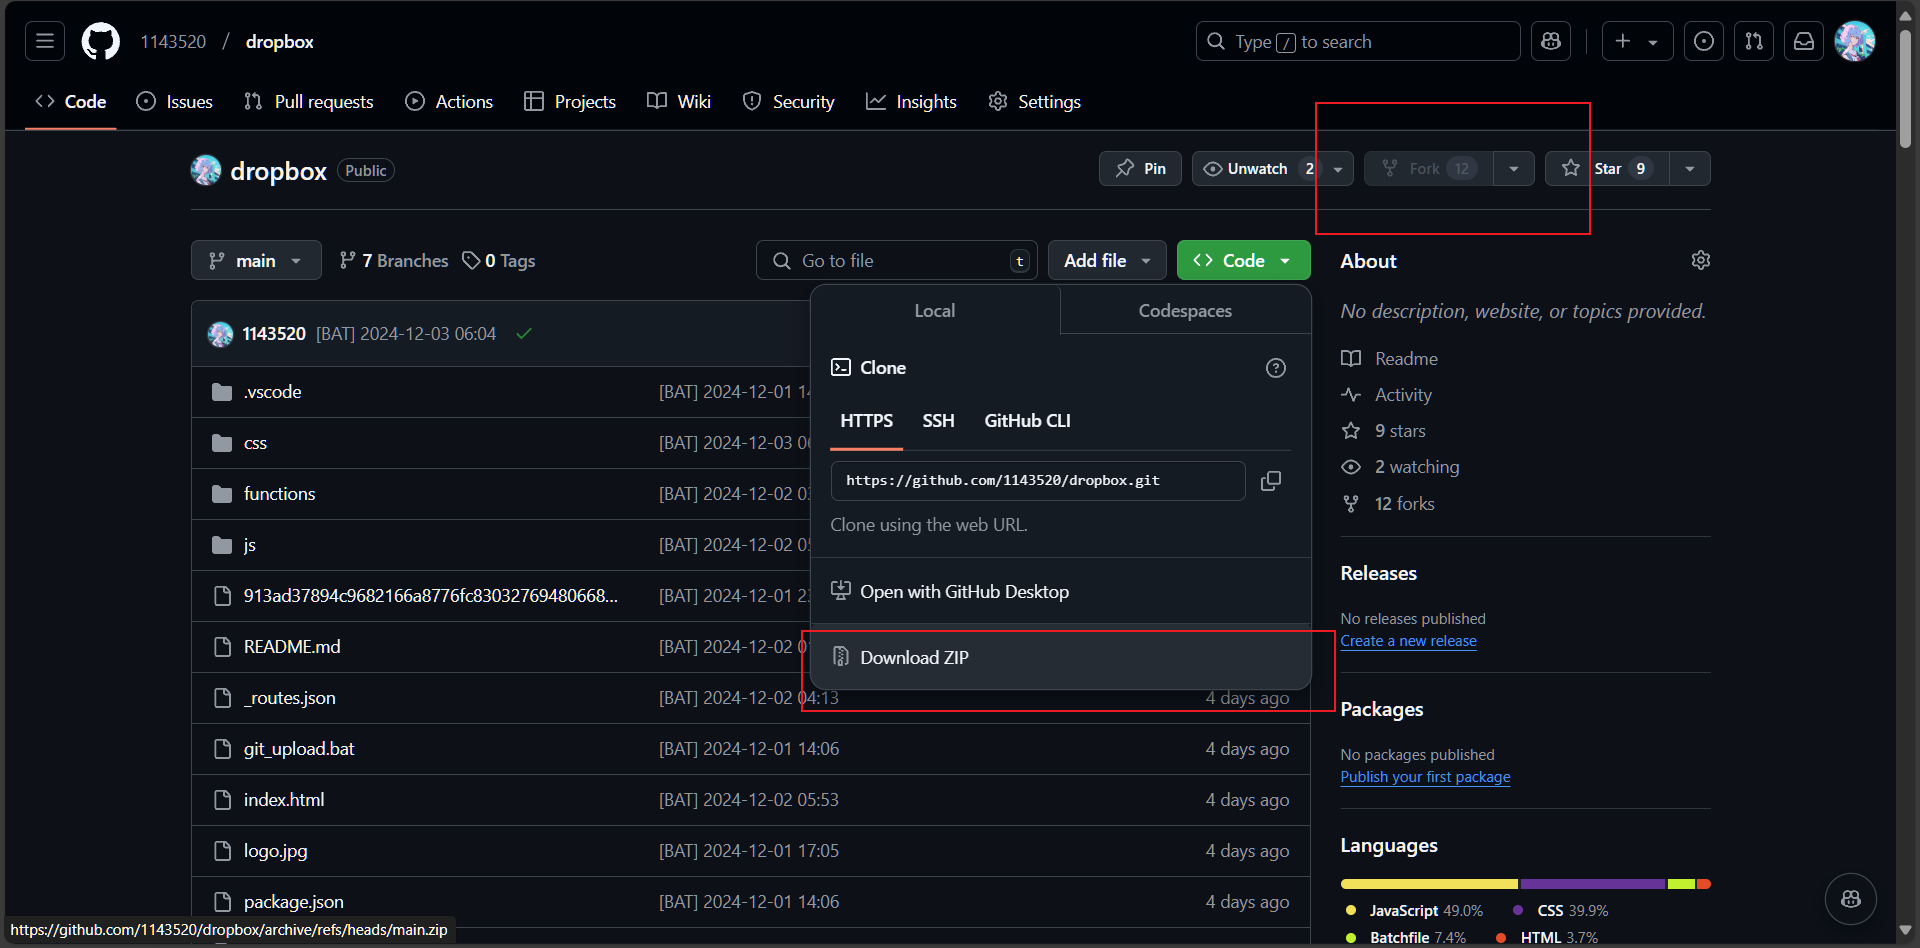Screen dimensions: 1920x948
Task: Expand the create-new dropdown caret
Action: [1654, 42]
